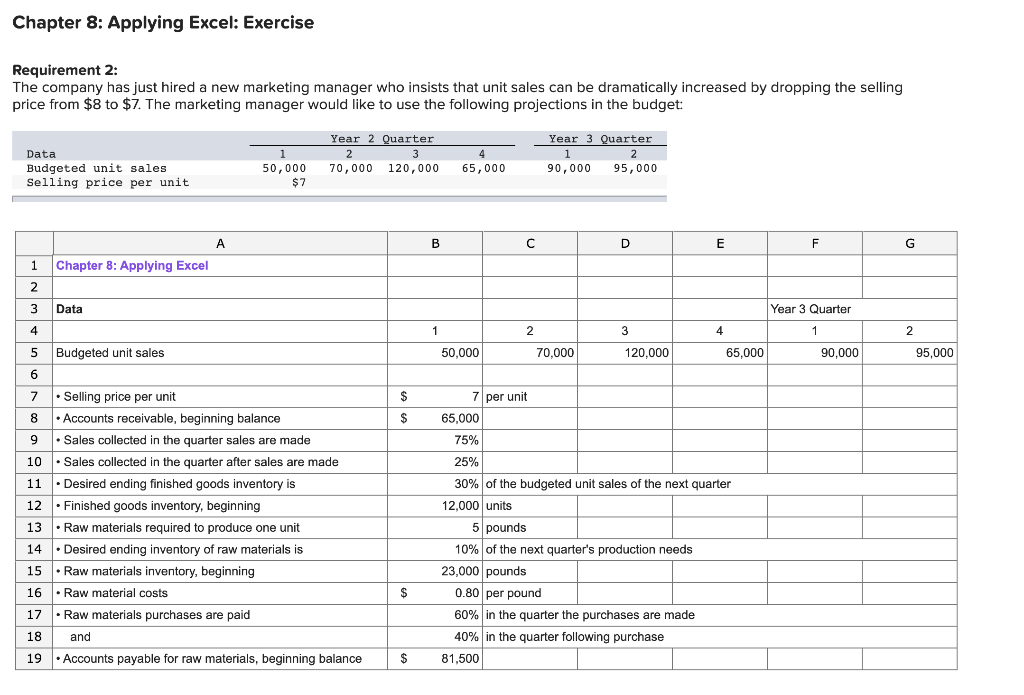Click the $7 value in top data table

[298, 182]
